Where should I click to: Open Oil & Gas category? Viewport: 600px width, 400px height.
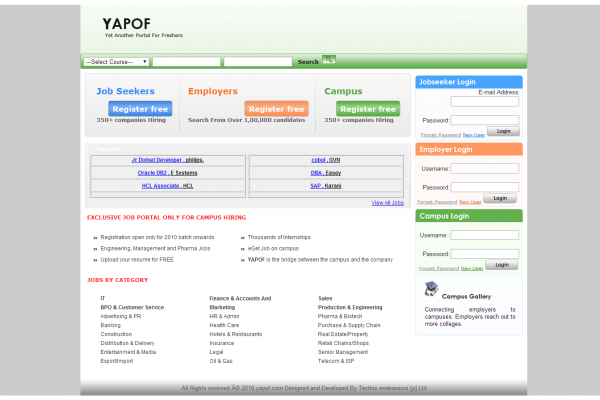pyautogui.click(x=221, y=361)
